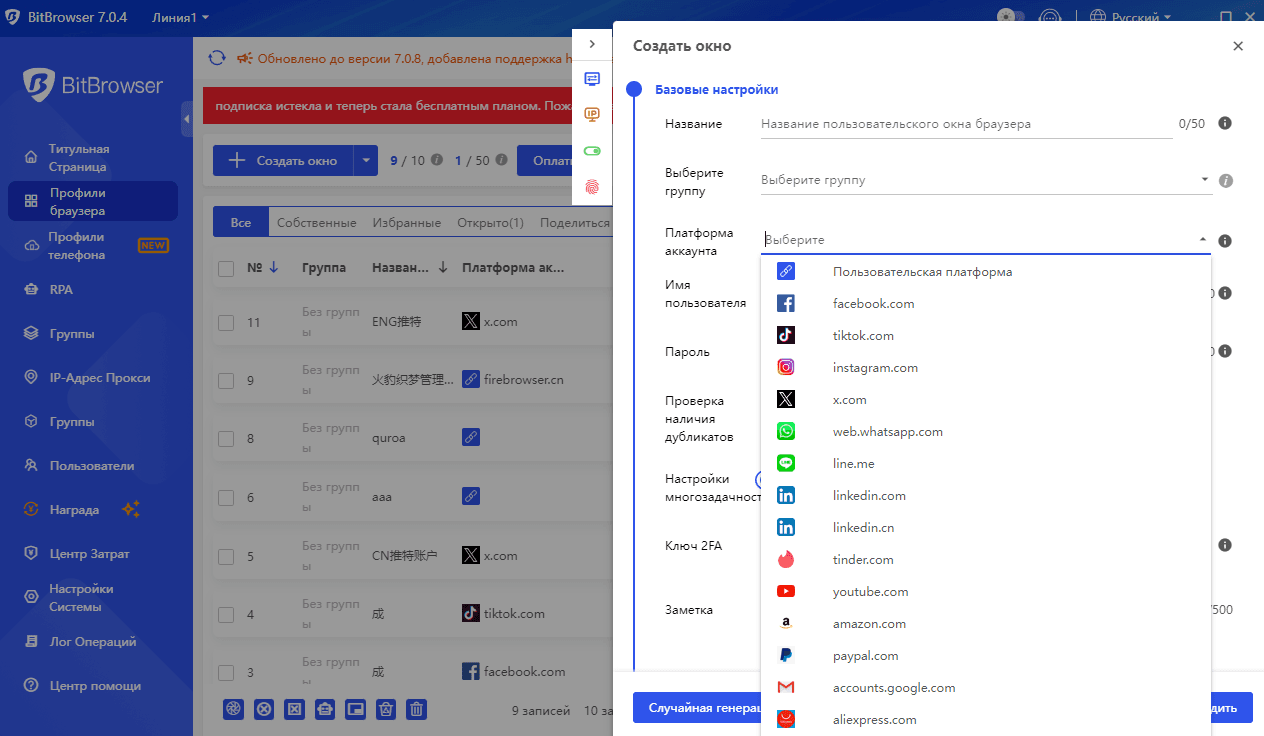Check the select-all checkbox in table header

[226, 268]
